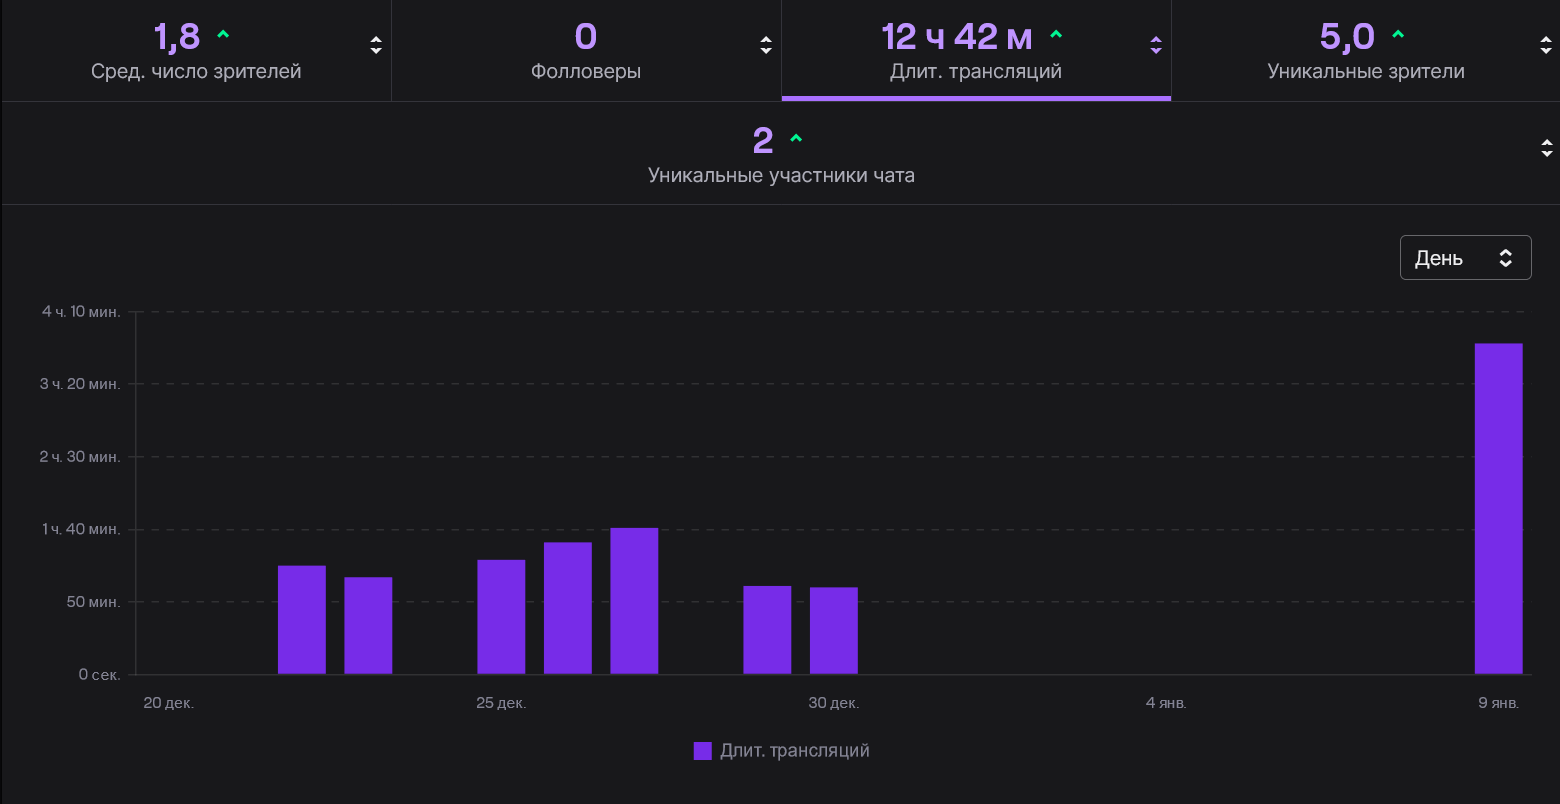Open the 'Уникальные зрители' metric tab

coord(1366,50)
